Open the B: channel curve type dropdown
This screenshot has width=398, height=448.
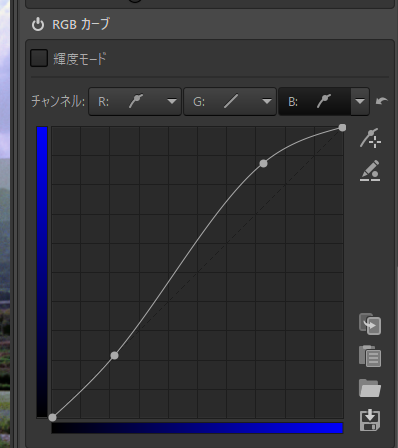pos(360,101)
